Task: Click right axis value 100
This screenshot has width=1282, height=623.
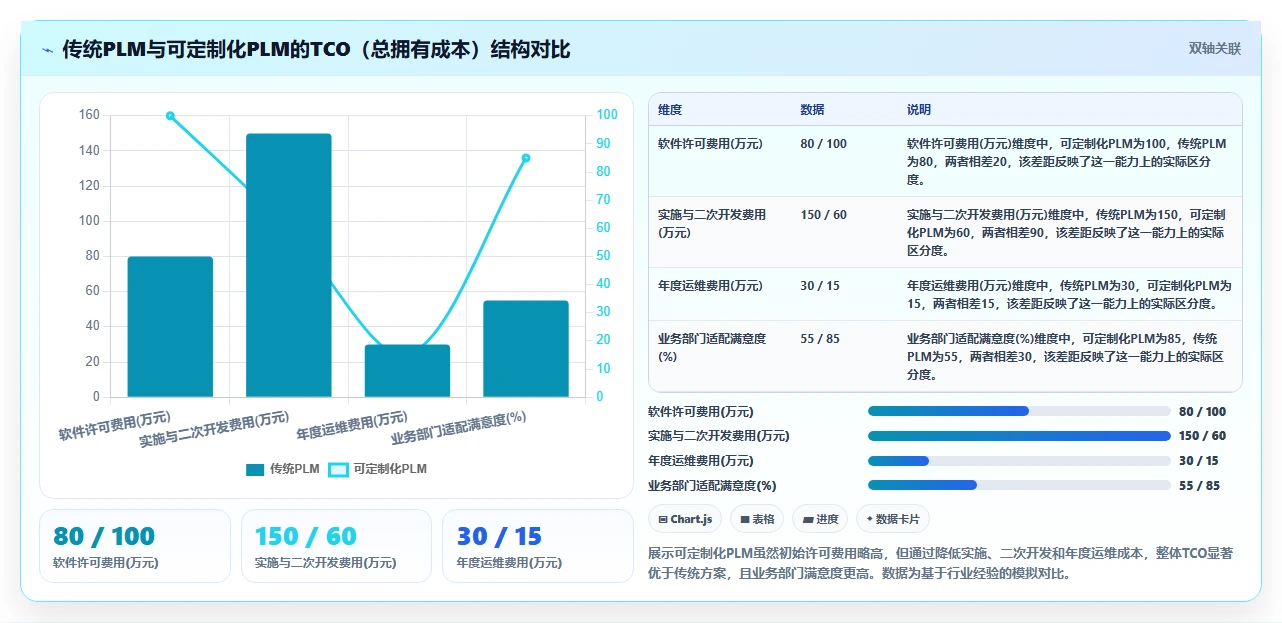Action: click(607, 115)
